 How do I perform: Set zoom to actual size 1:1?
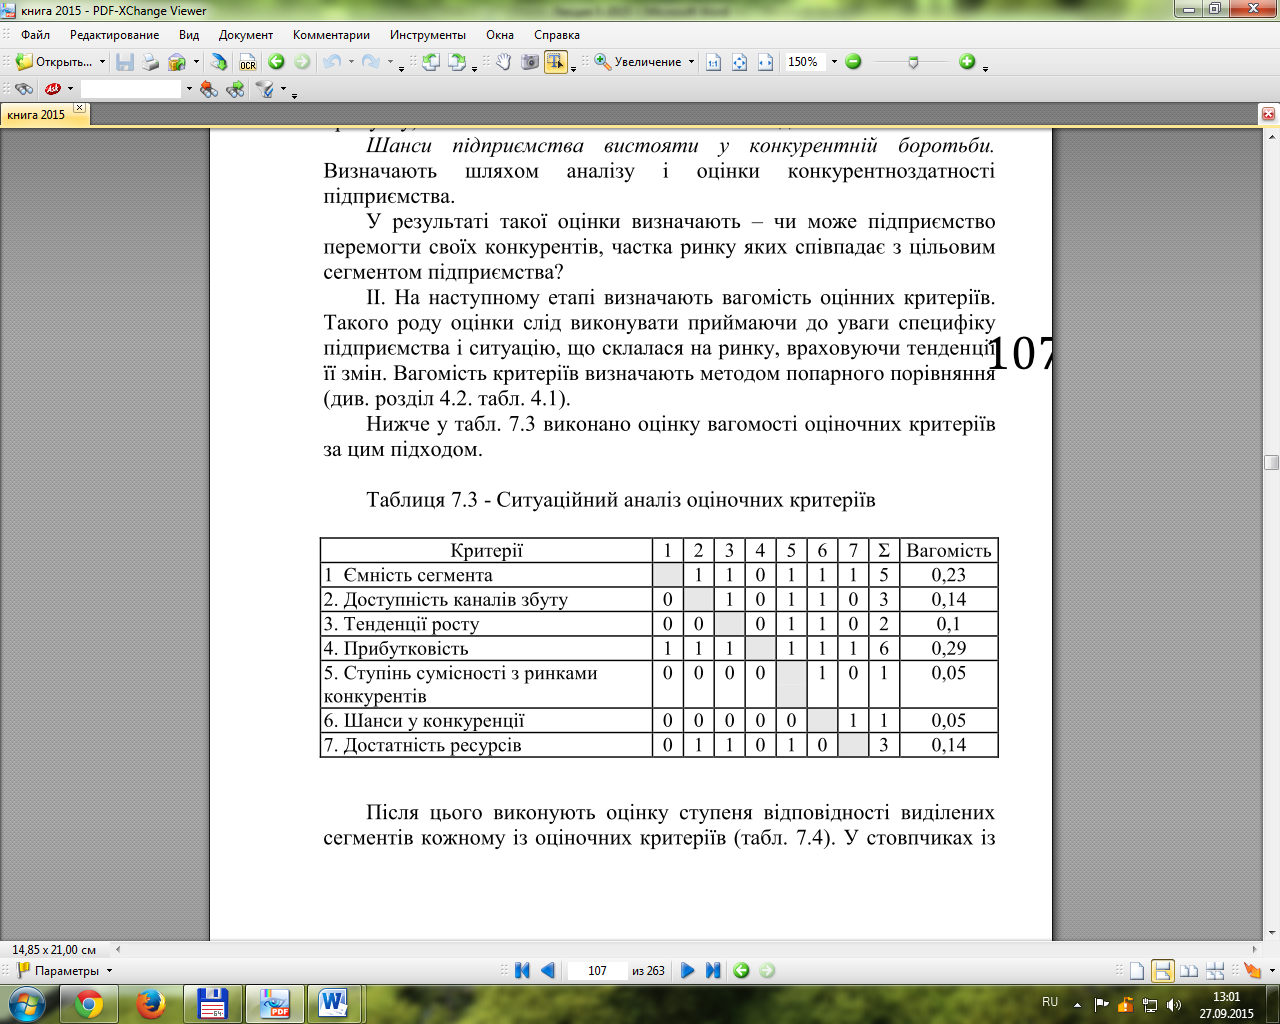pos(713,62)
